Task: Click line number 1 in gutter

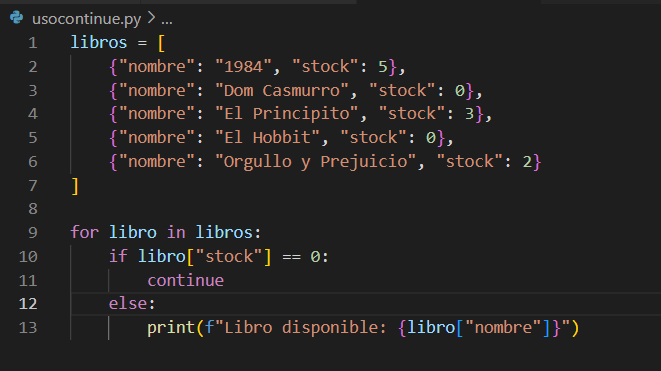Action: [x=33, y=43]
